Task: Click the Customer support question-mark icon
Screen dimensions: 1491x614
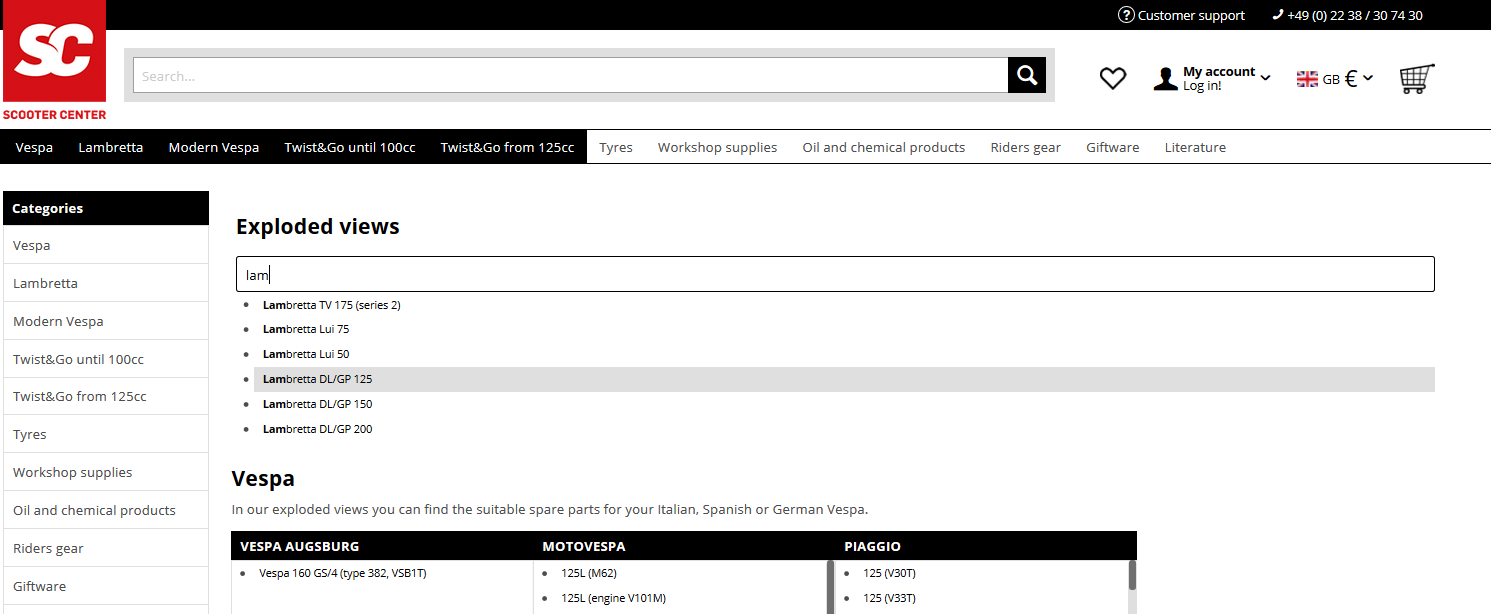Action: (x=1126, y=15)
